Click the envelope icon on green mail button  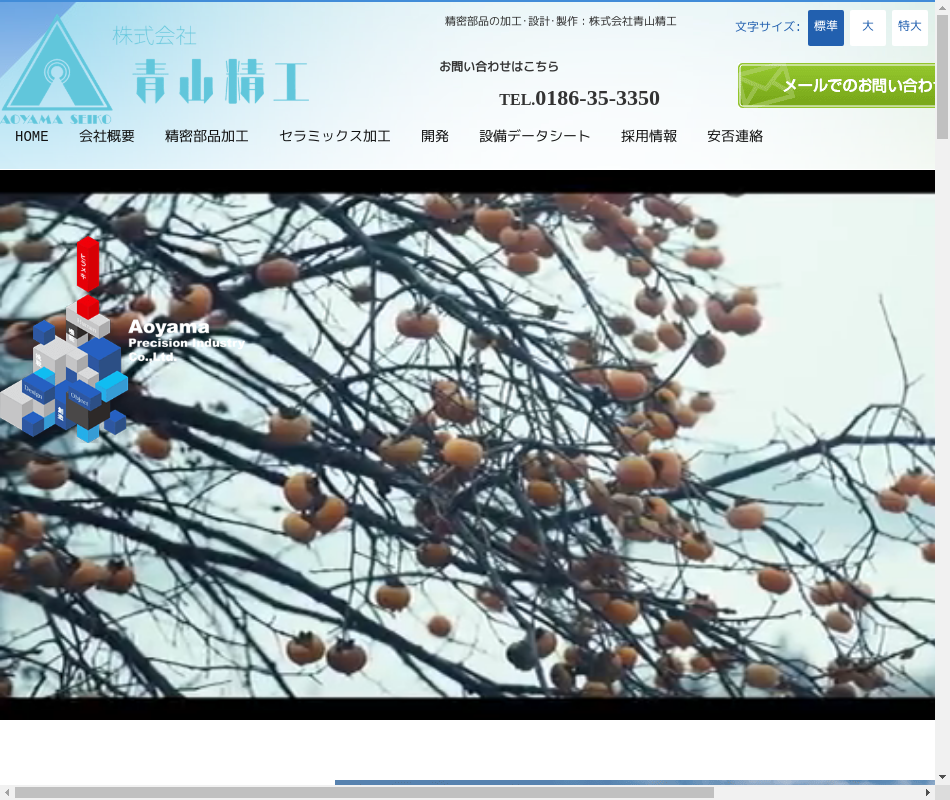click(x=760, y=86)
